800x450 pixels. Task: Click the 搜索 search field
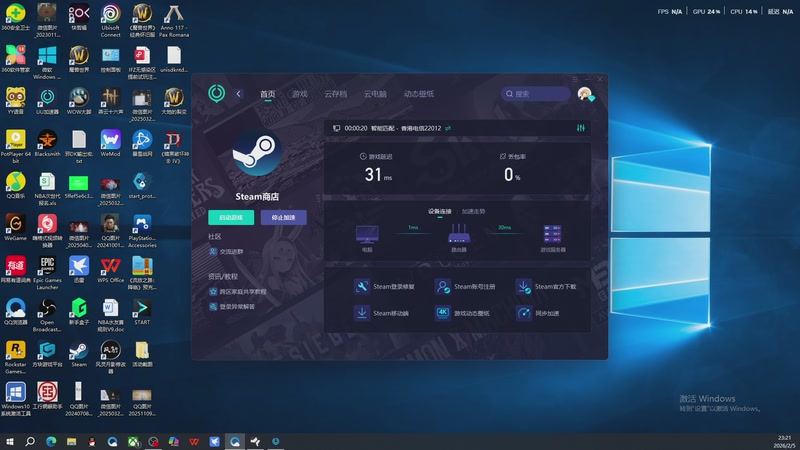(x=535, y=94)
